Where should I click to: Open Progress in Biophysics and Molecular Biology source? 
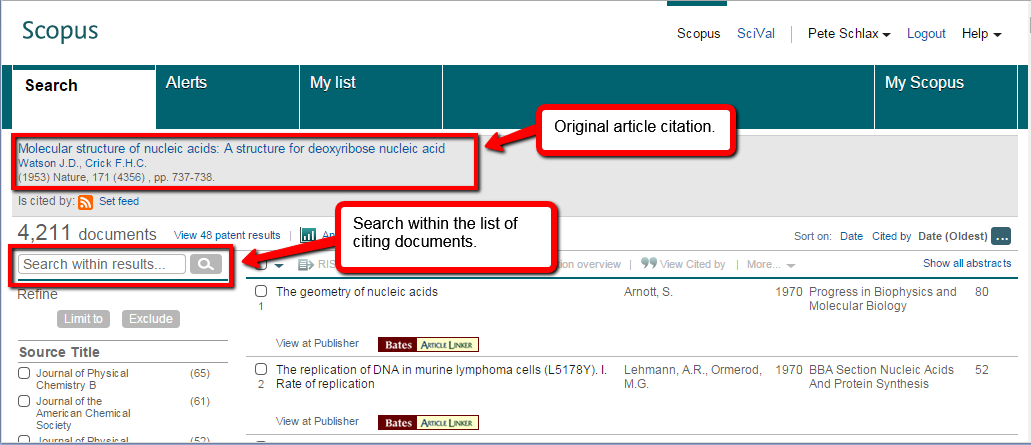(882, 299)
